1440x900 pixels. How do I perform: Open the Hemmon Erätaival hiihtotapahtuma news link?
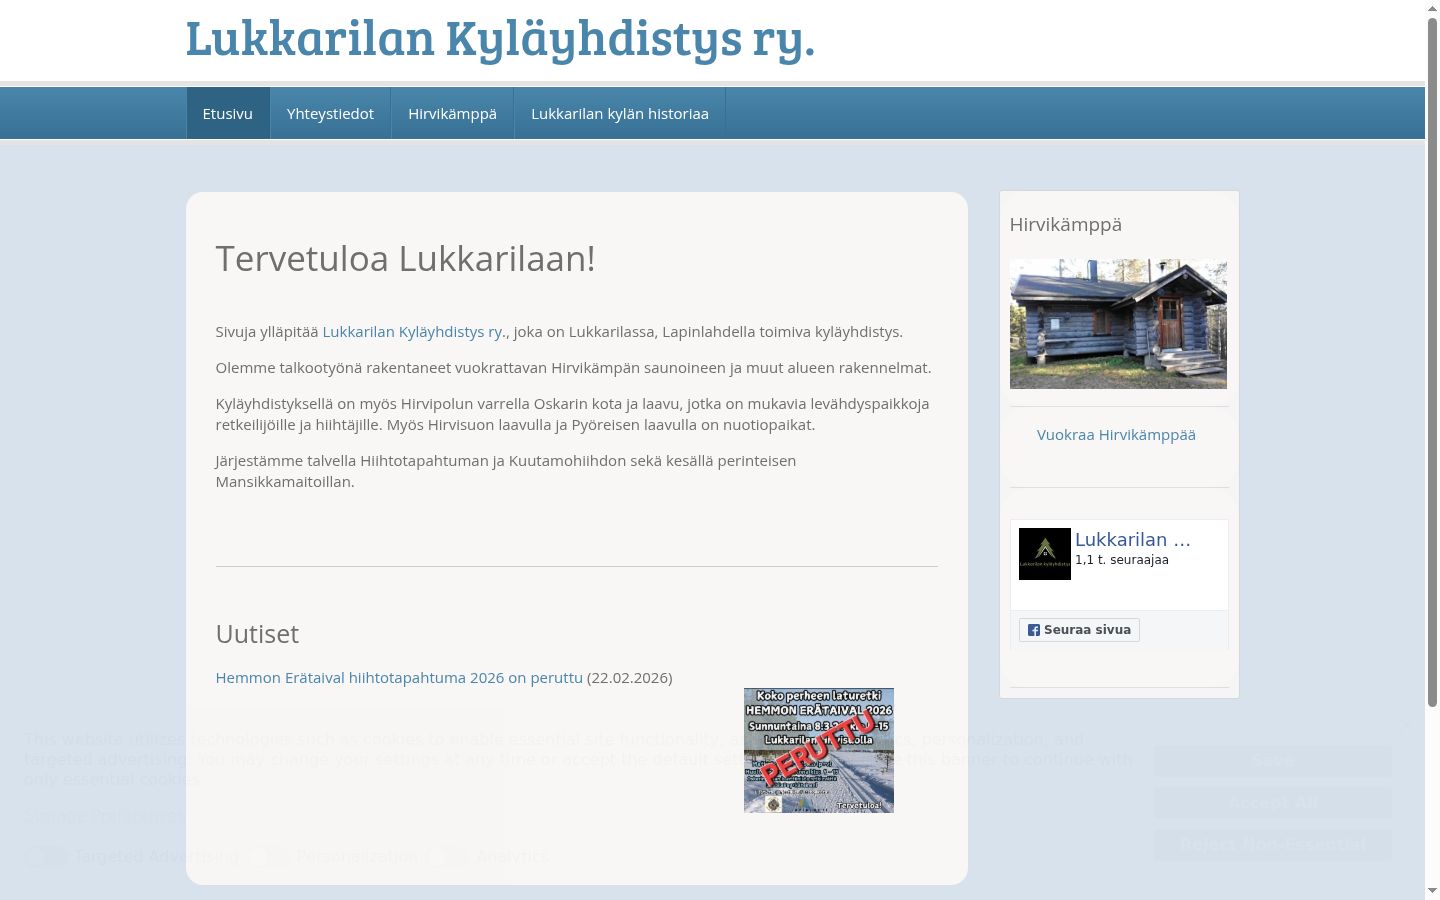[x=399, y=677]
